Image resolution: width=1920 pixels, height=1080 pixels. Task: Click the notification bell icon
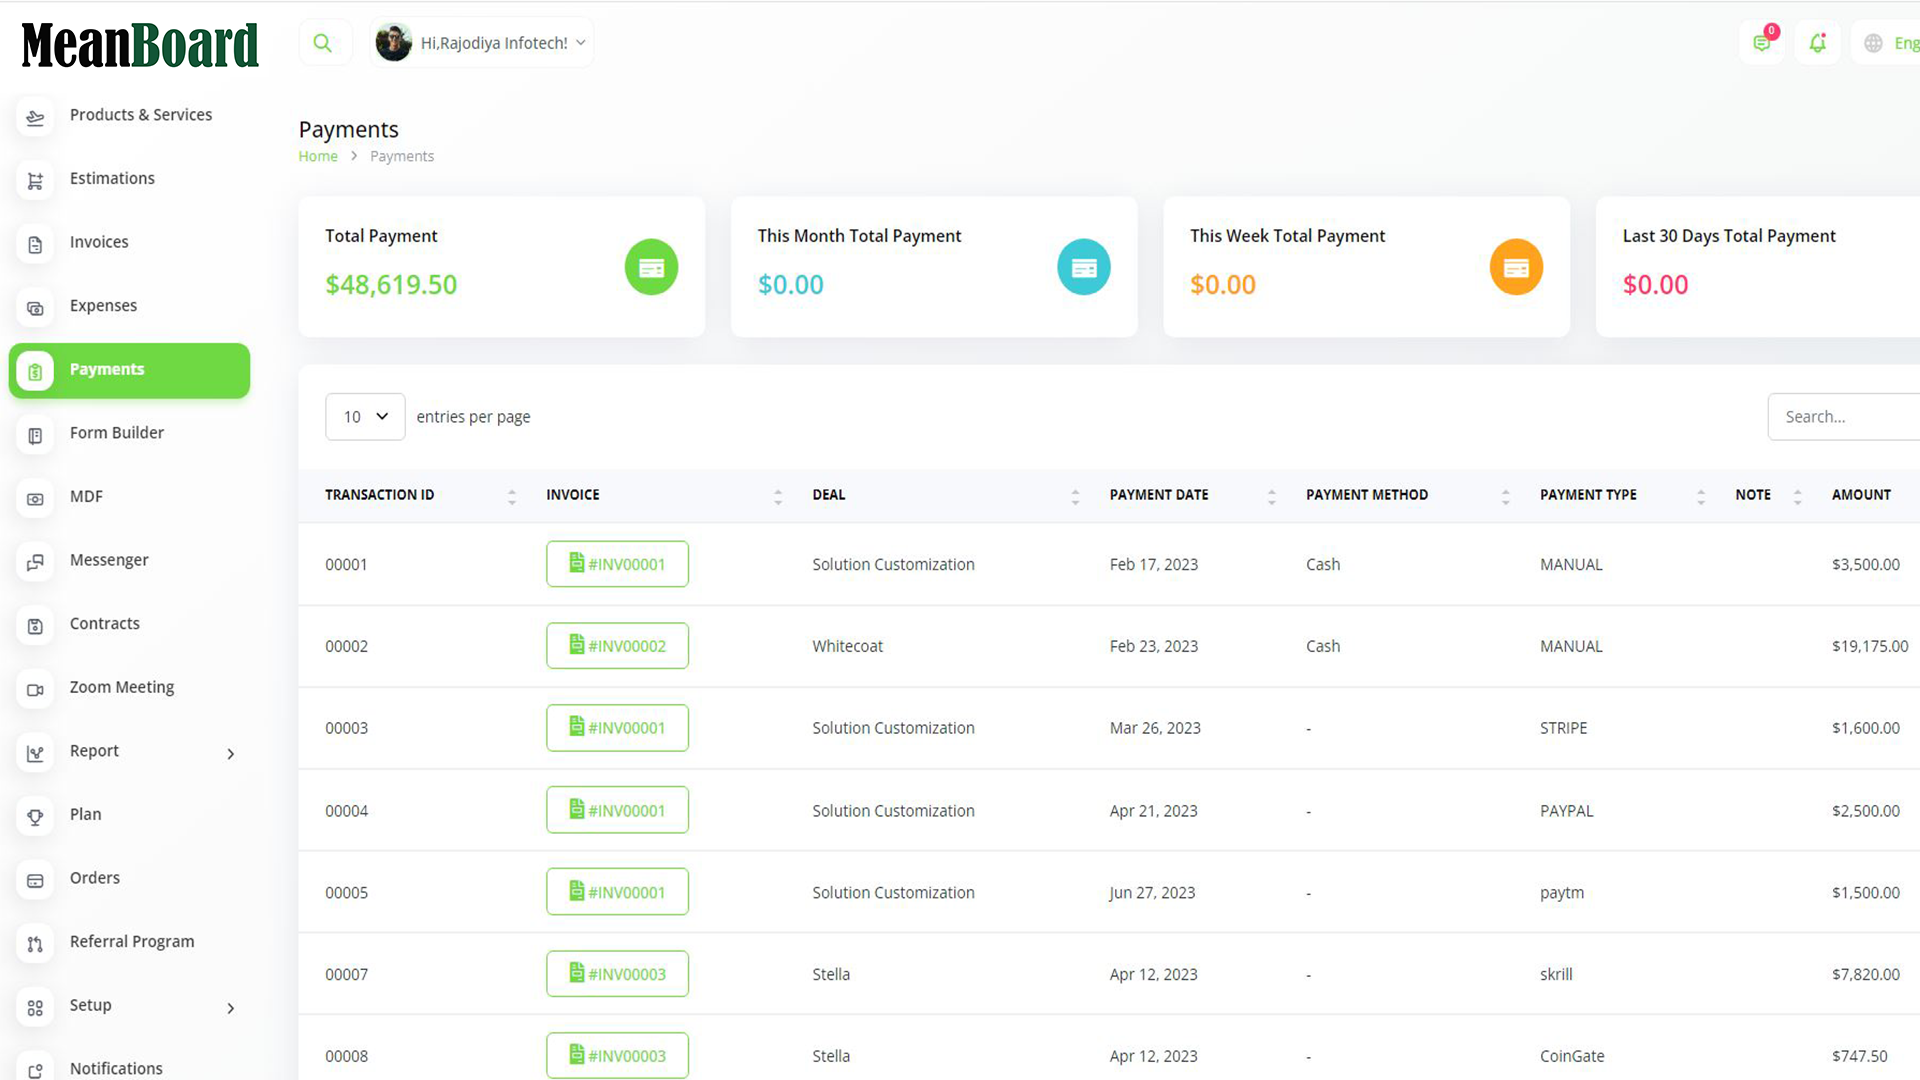[1817, 43]
